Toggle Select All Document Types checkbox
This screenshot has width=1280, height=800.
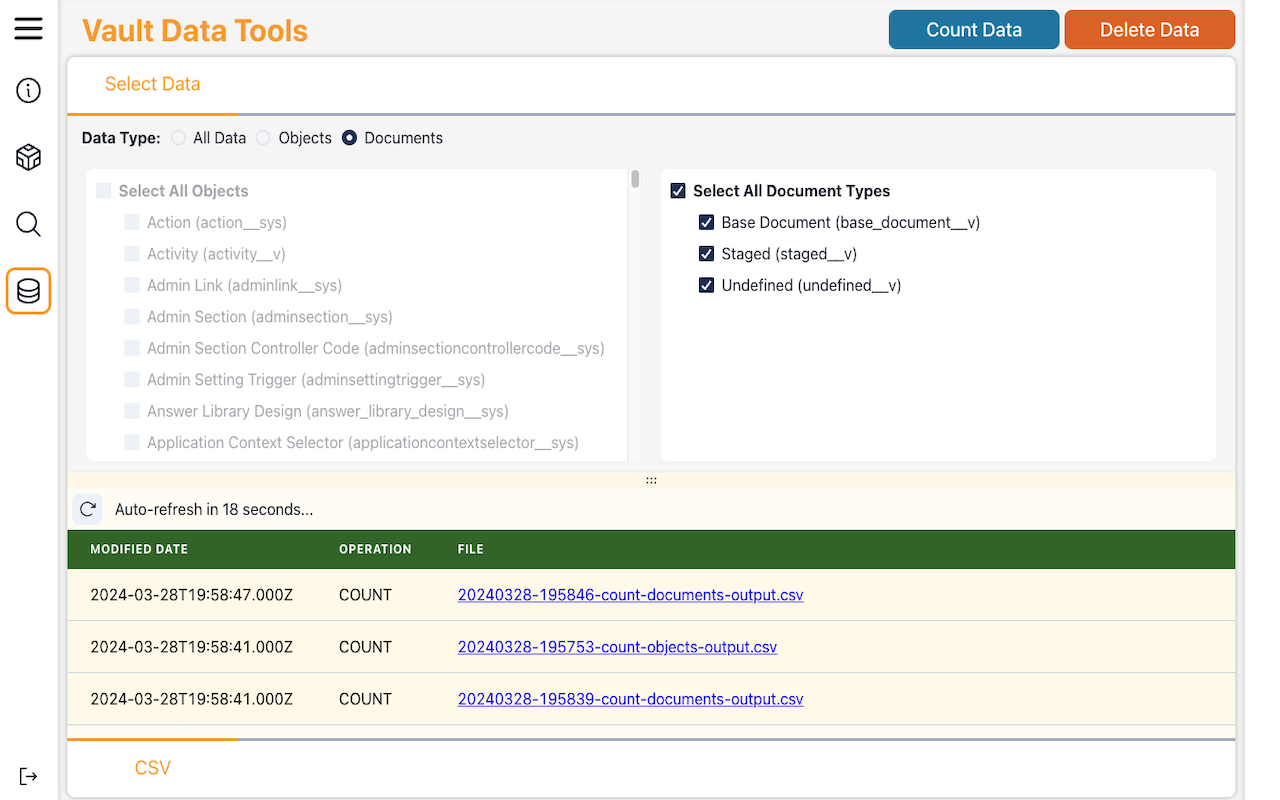coord(678,191)
